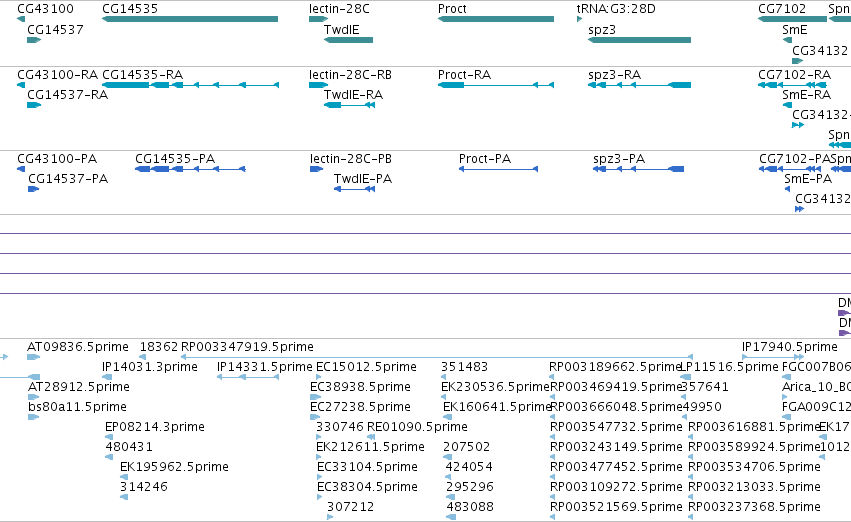Select the CG14537 gene arrow
851x522 pixels.
click(x=34, y=40)
